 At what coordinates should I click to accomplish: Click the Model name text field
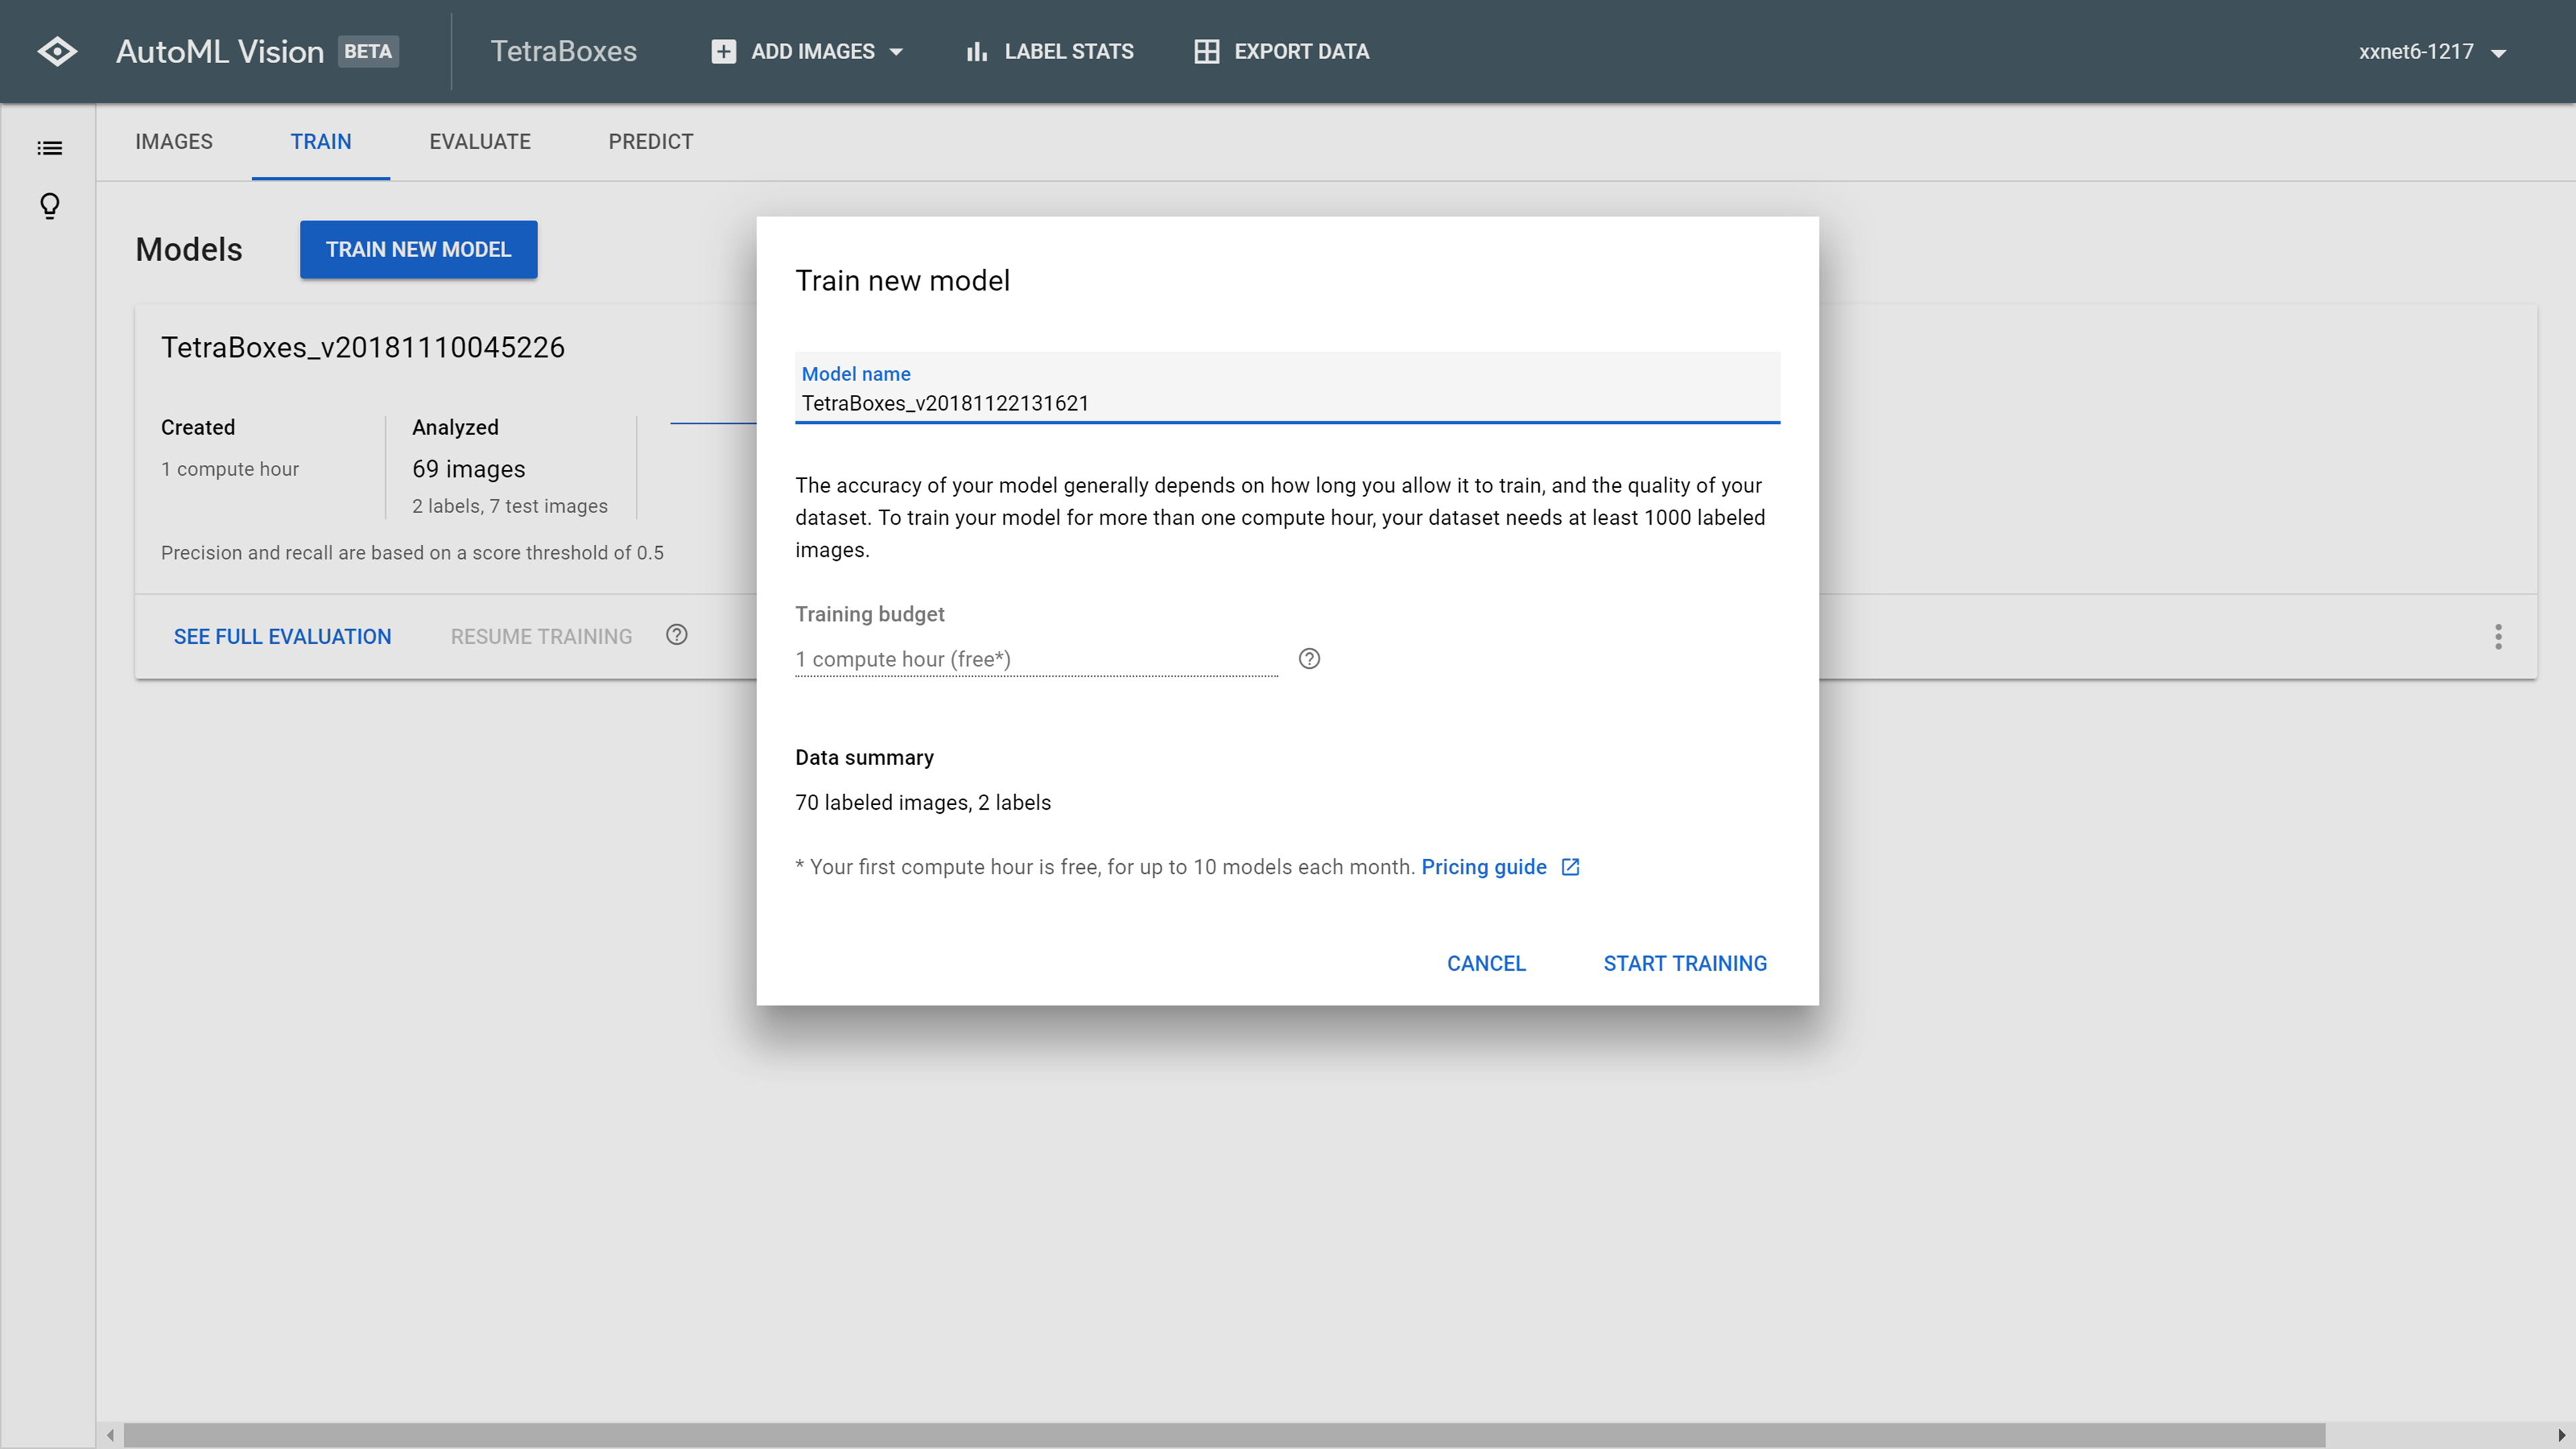click(x=1286, y=403)
